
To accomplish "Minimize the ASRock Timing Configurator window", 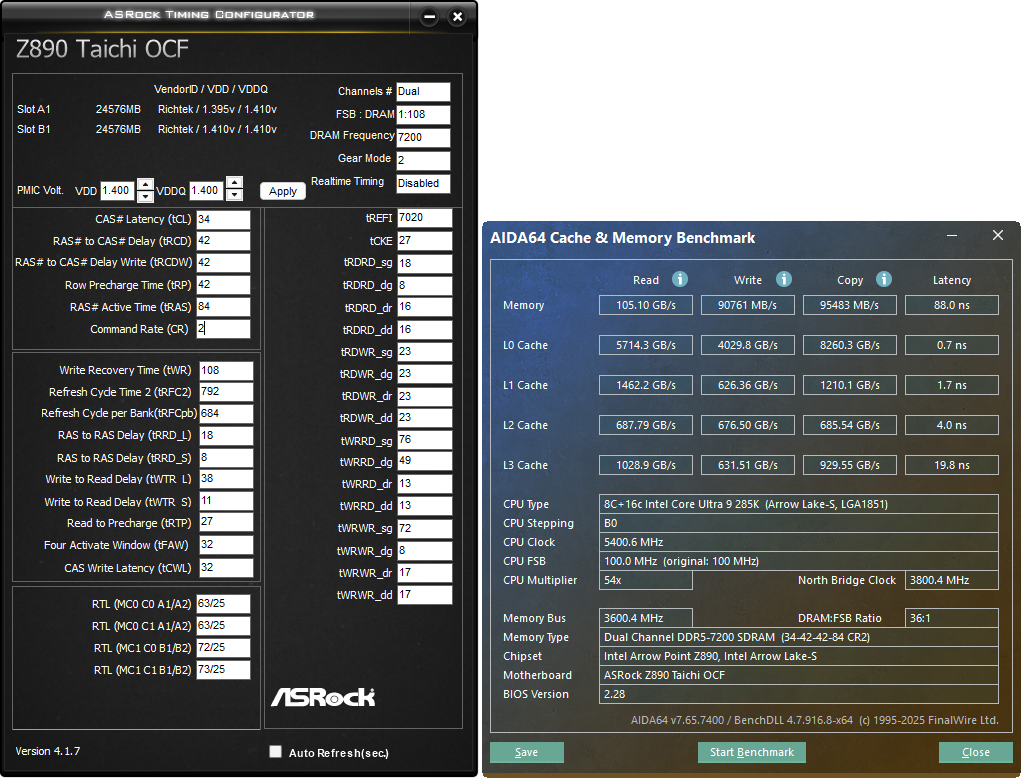I will (429, 17).
